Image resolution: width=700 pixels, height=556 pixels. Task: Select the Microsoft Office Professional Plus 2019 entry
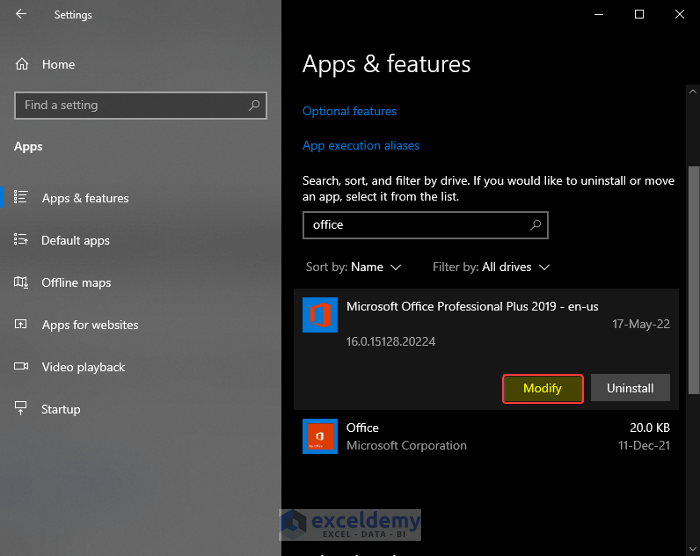486,349
